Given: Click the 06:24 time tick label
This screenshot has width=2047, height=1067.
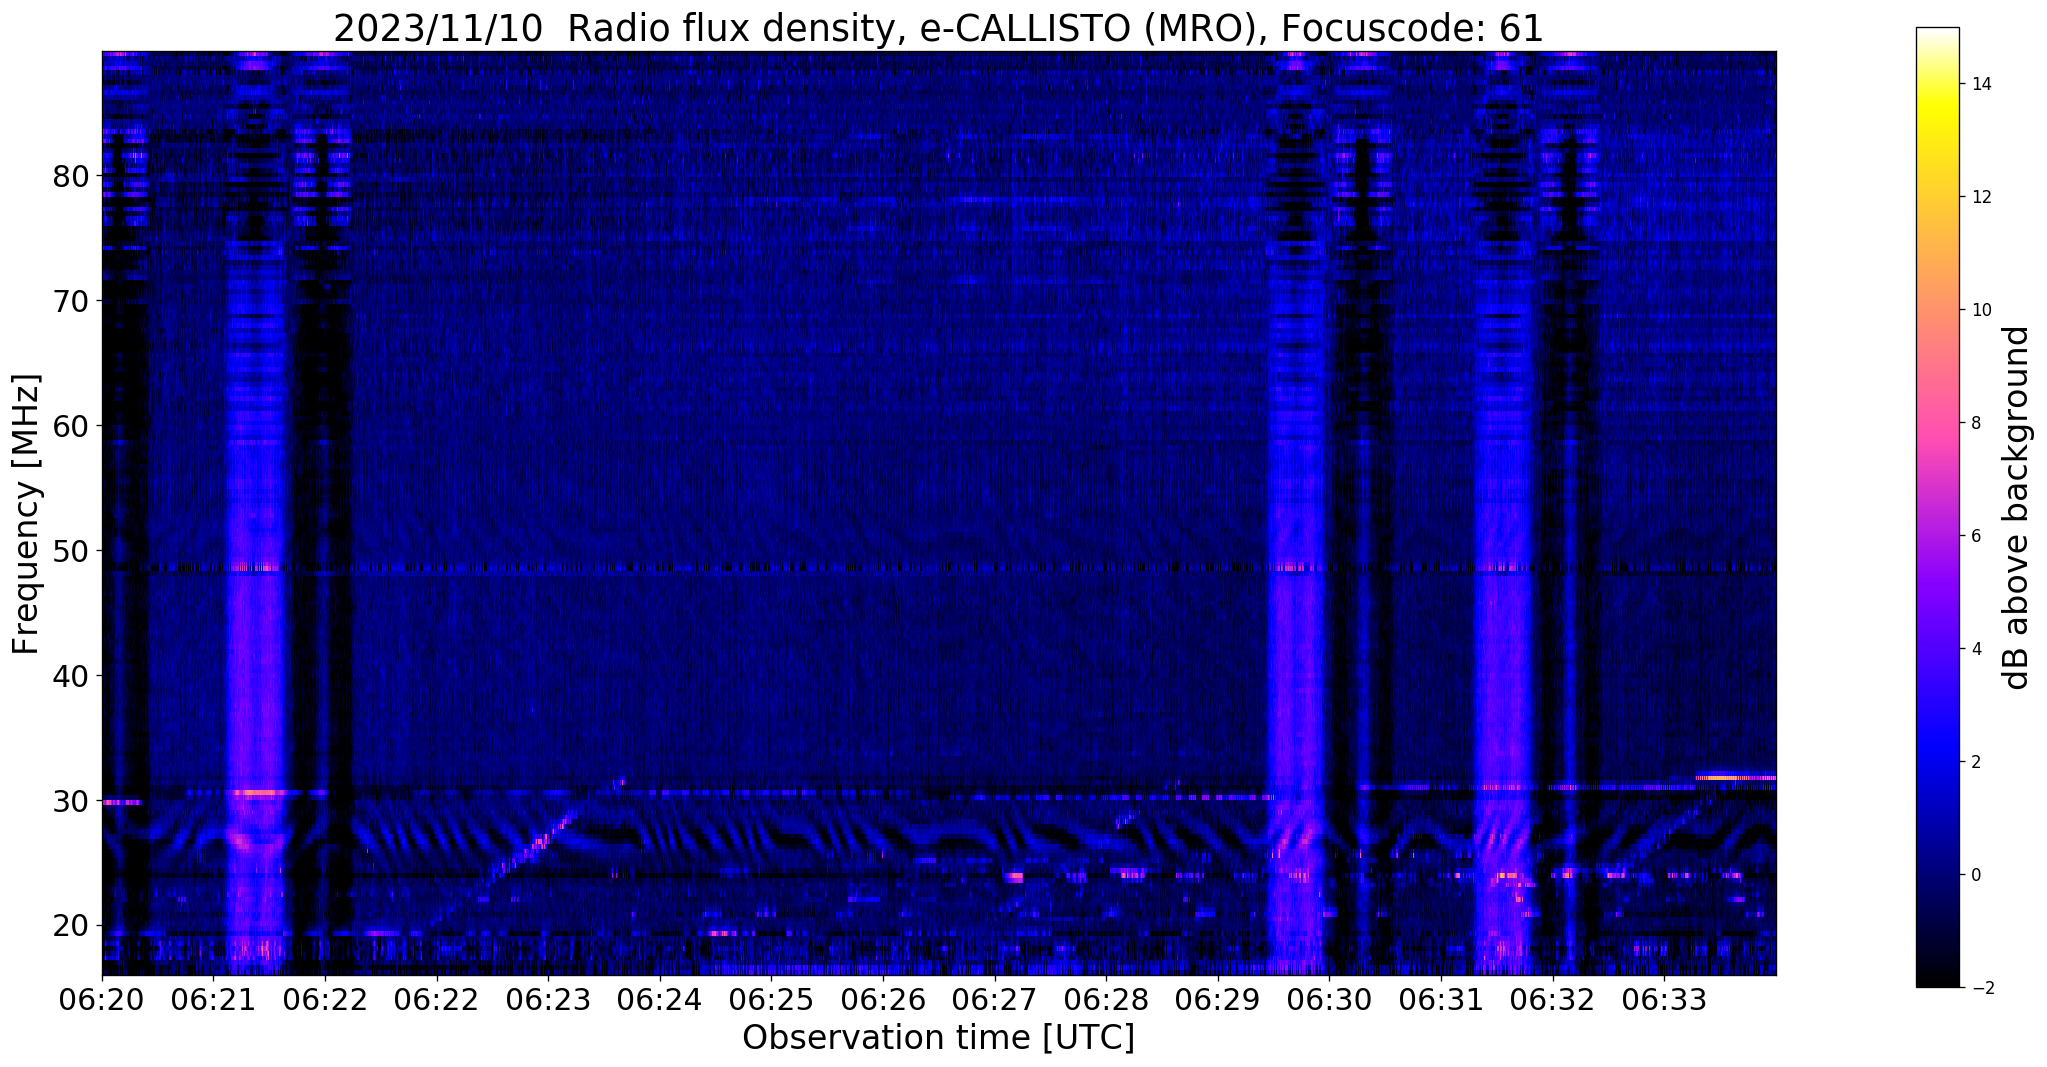Looking at the screenshot, I should point(660,1001).
